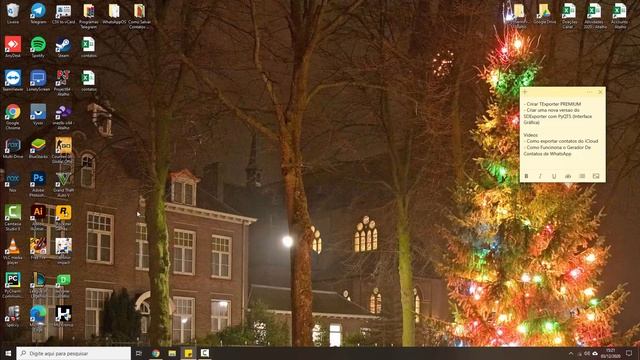The width and height of the screenshot is (640, 360).
Task: Launch the Genshin Impact shortcut
Action: (x=63, y=251)
